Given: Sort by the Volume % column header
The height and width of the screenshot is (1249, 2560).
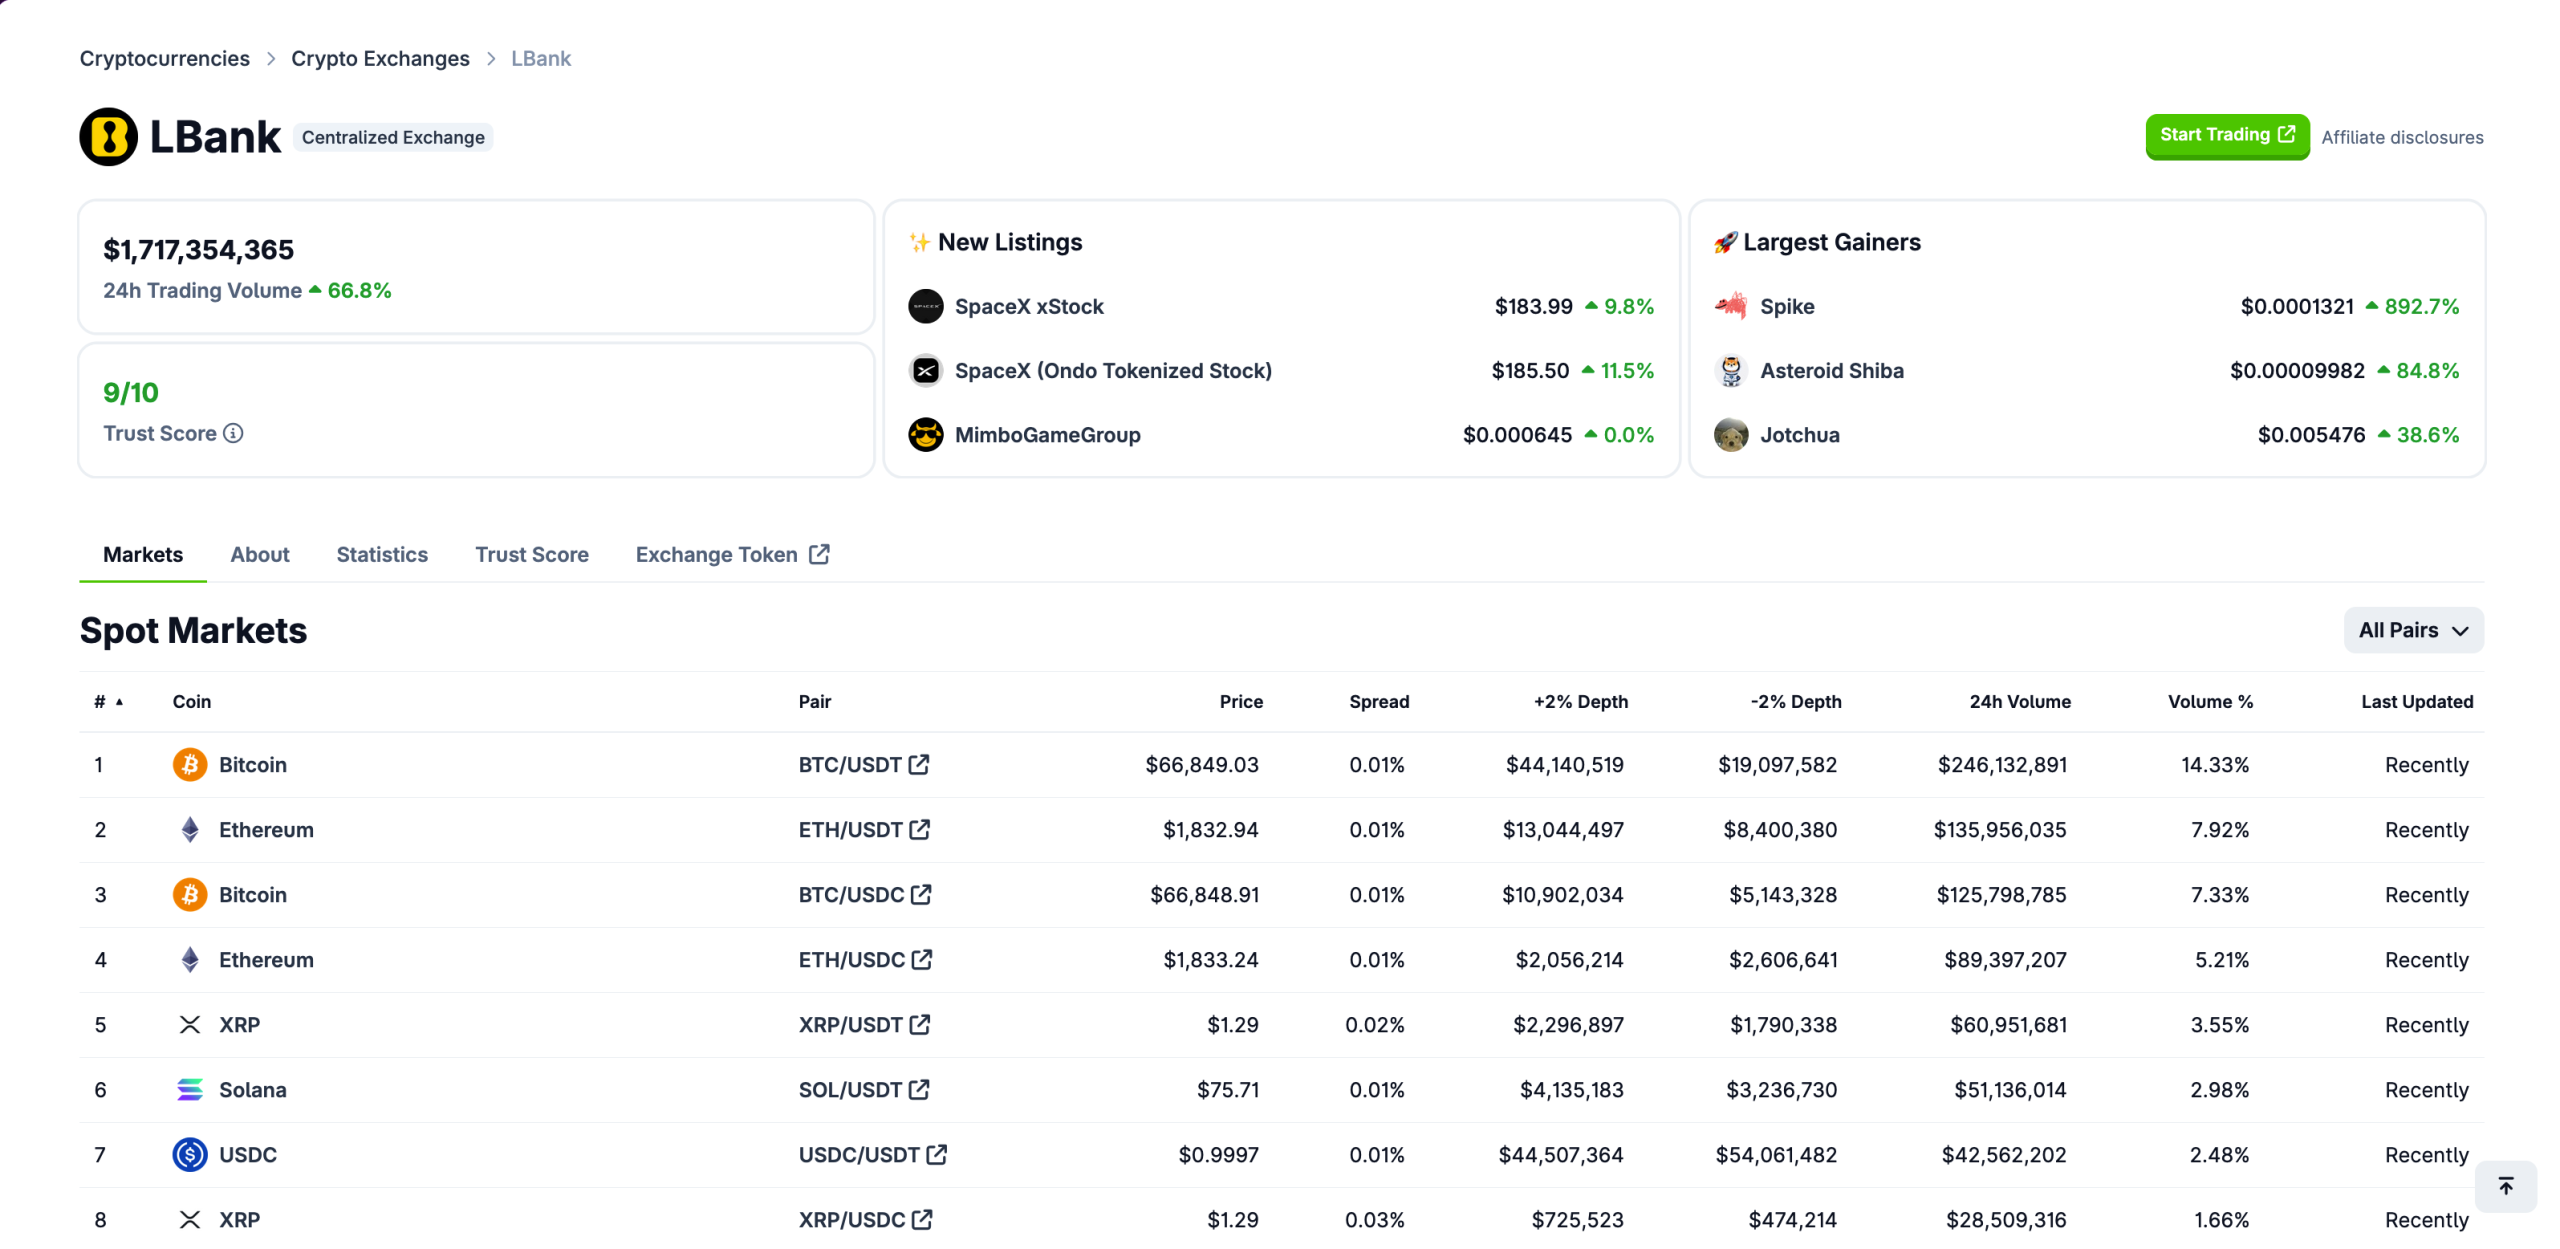Looking at the screenshot, I should click(2209, 702).
